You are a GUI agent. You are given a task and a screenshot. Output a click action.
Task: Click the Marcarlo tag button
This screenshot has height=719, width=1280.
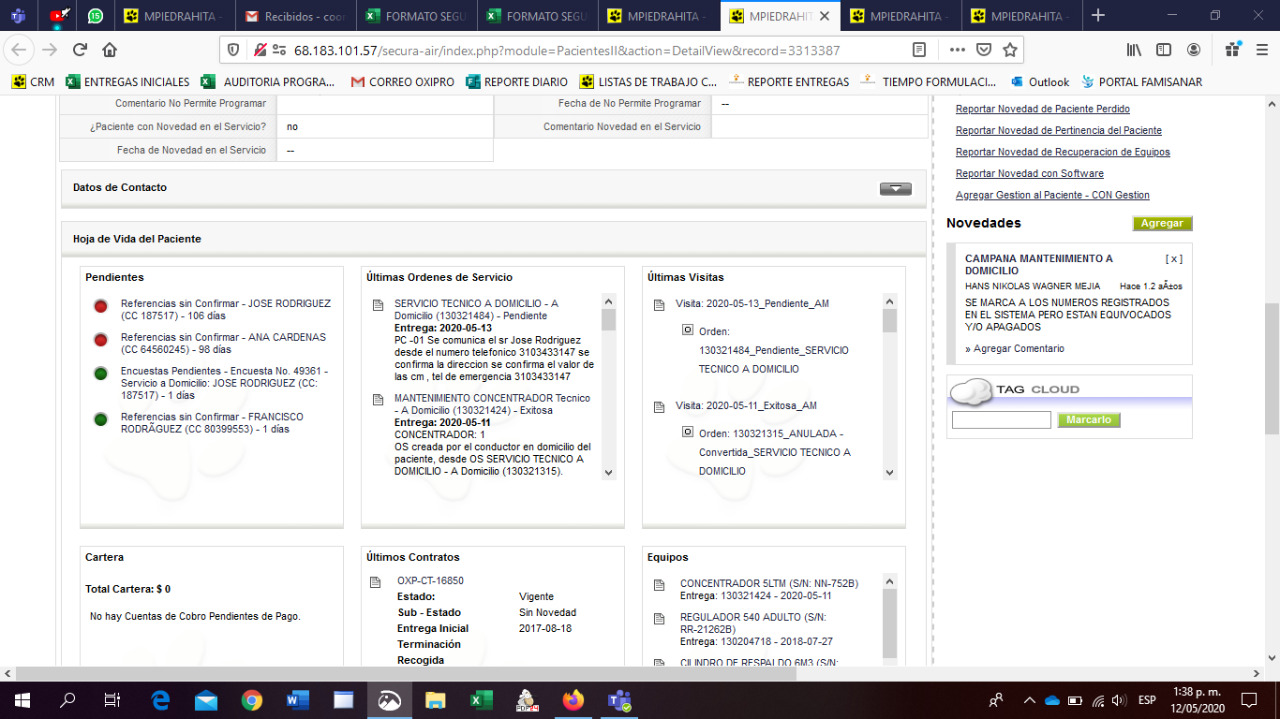(1089, 420)
